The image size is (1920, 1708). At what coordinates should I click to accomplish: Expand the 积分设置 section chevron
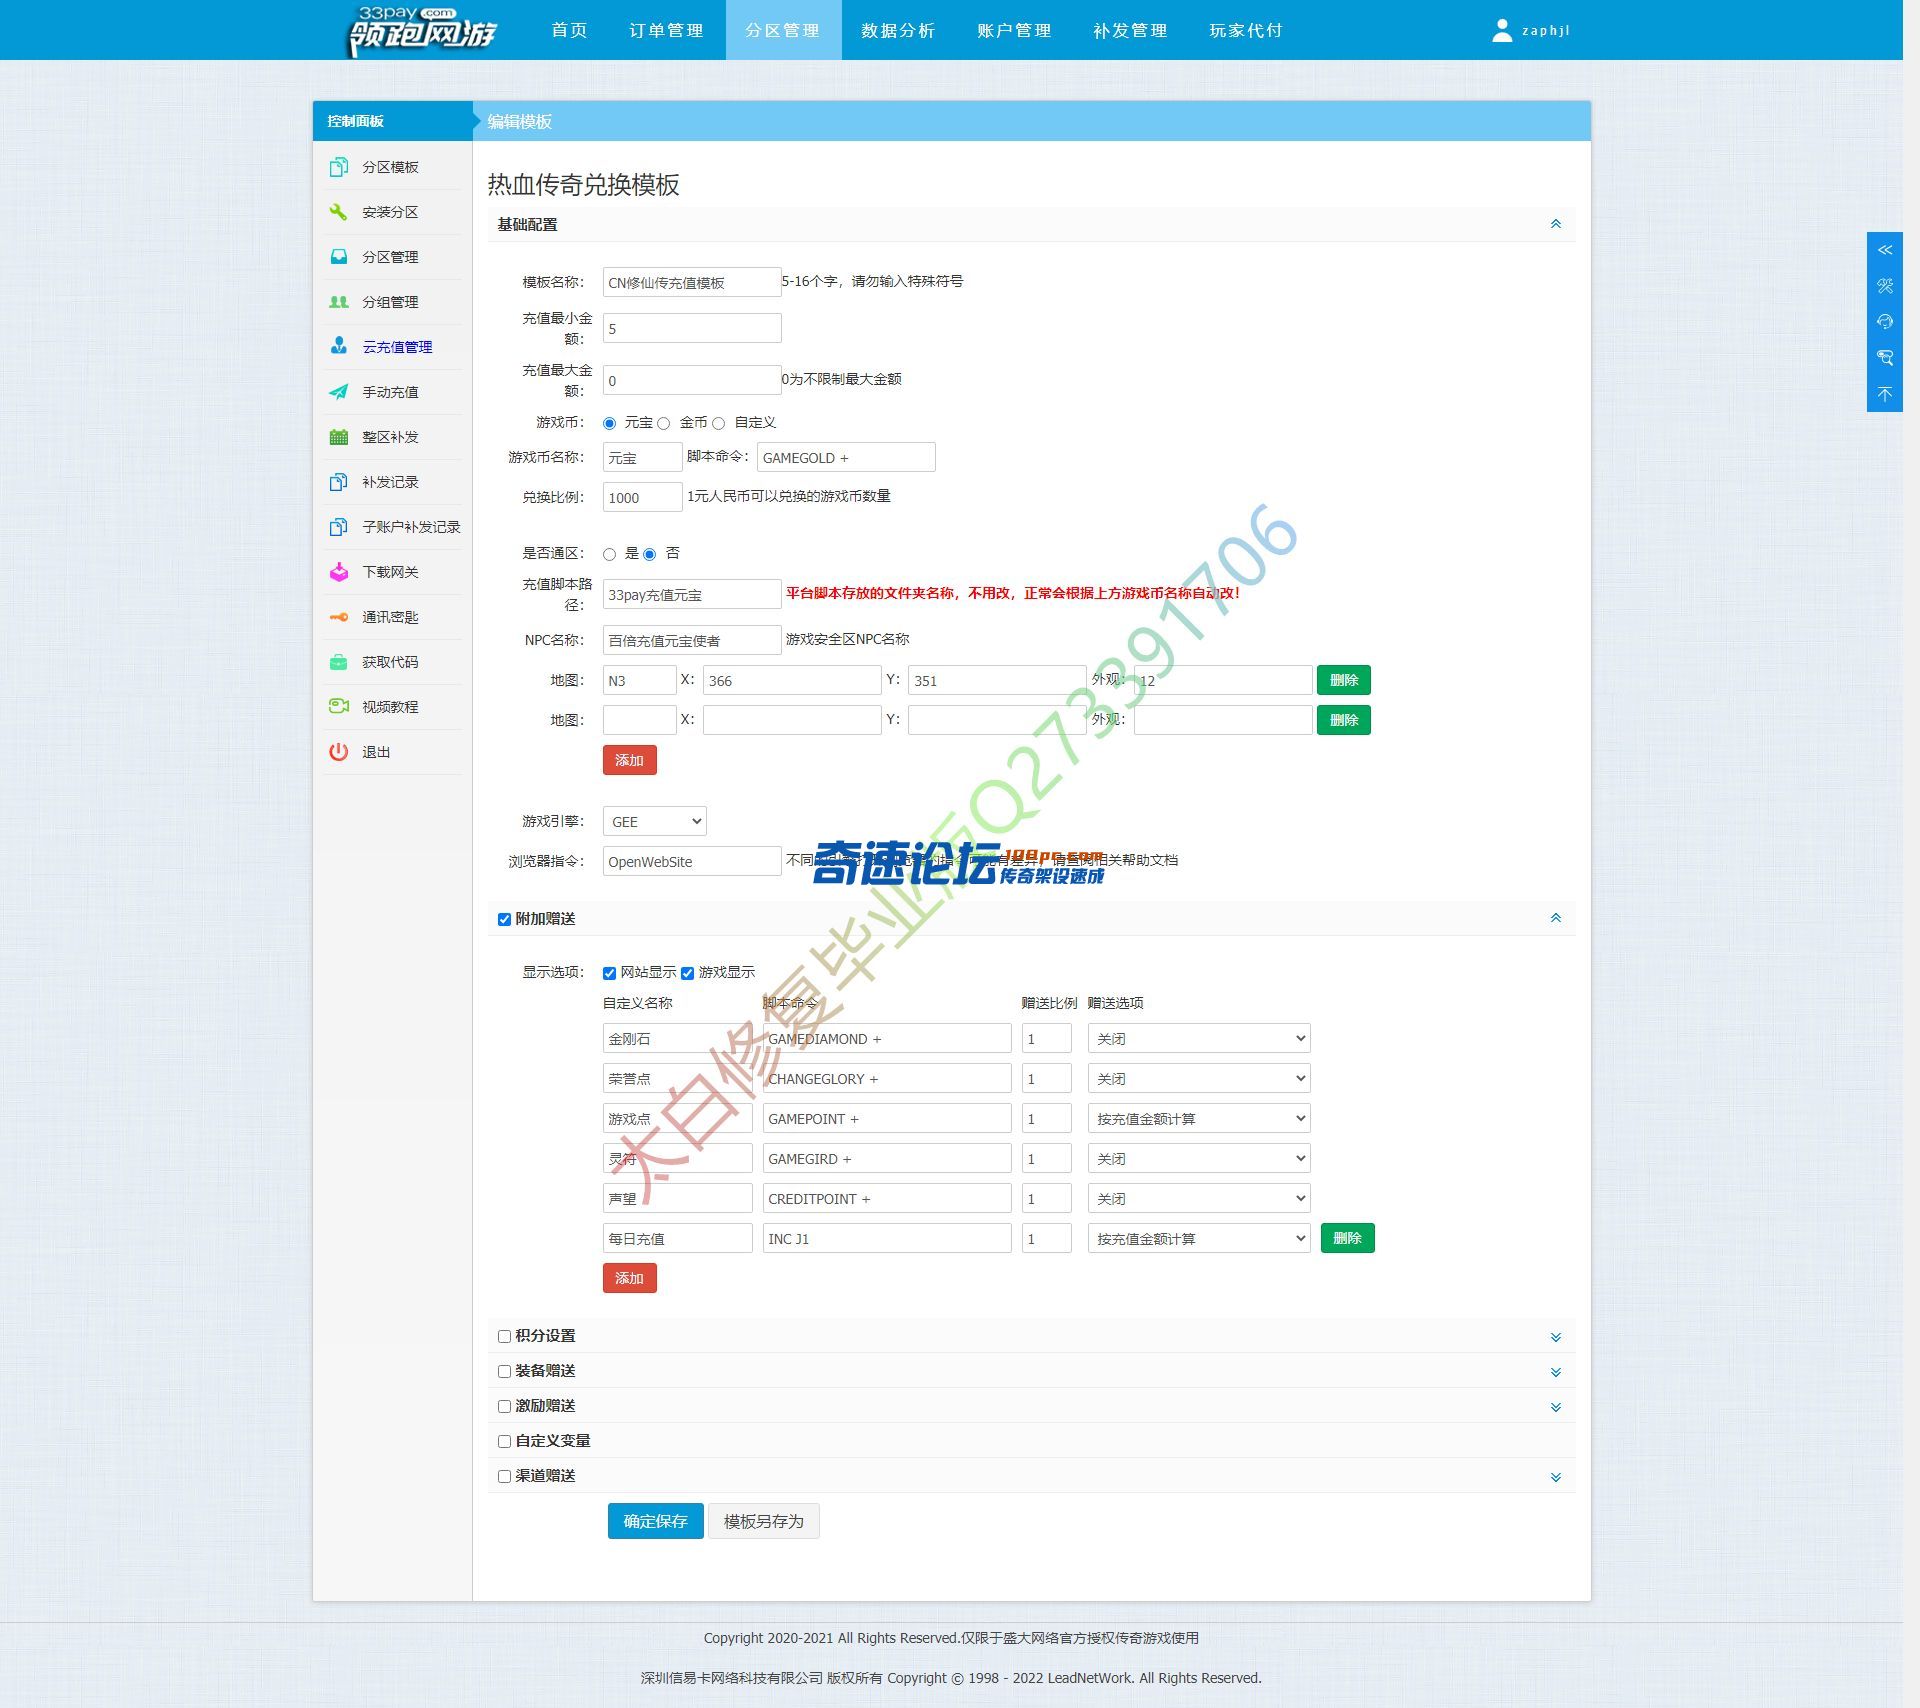(1556, 1337)
